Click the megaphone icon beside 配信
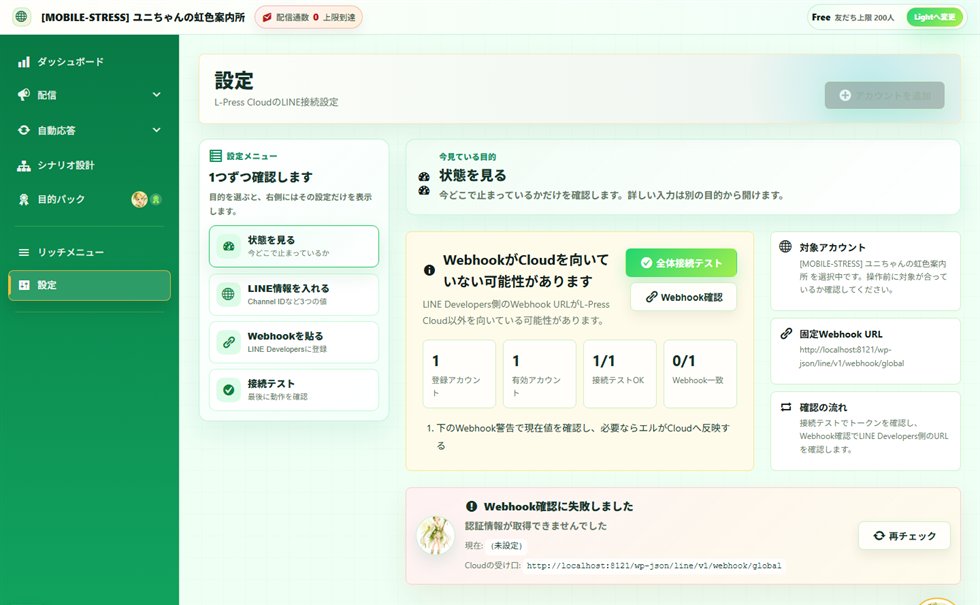Screen dimensions: 980x605 coord(24,94)
